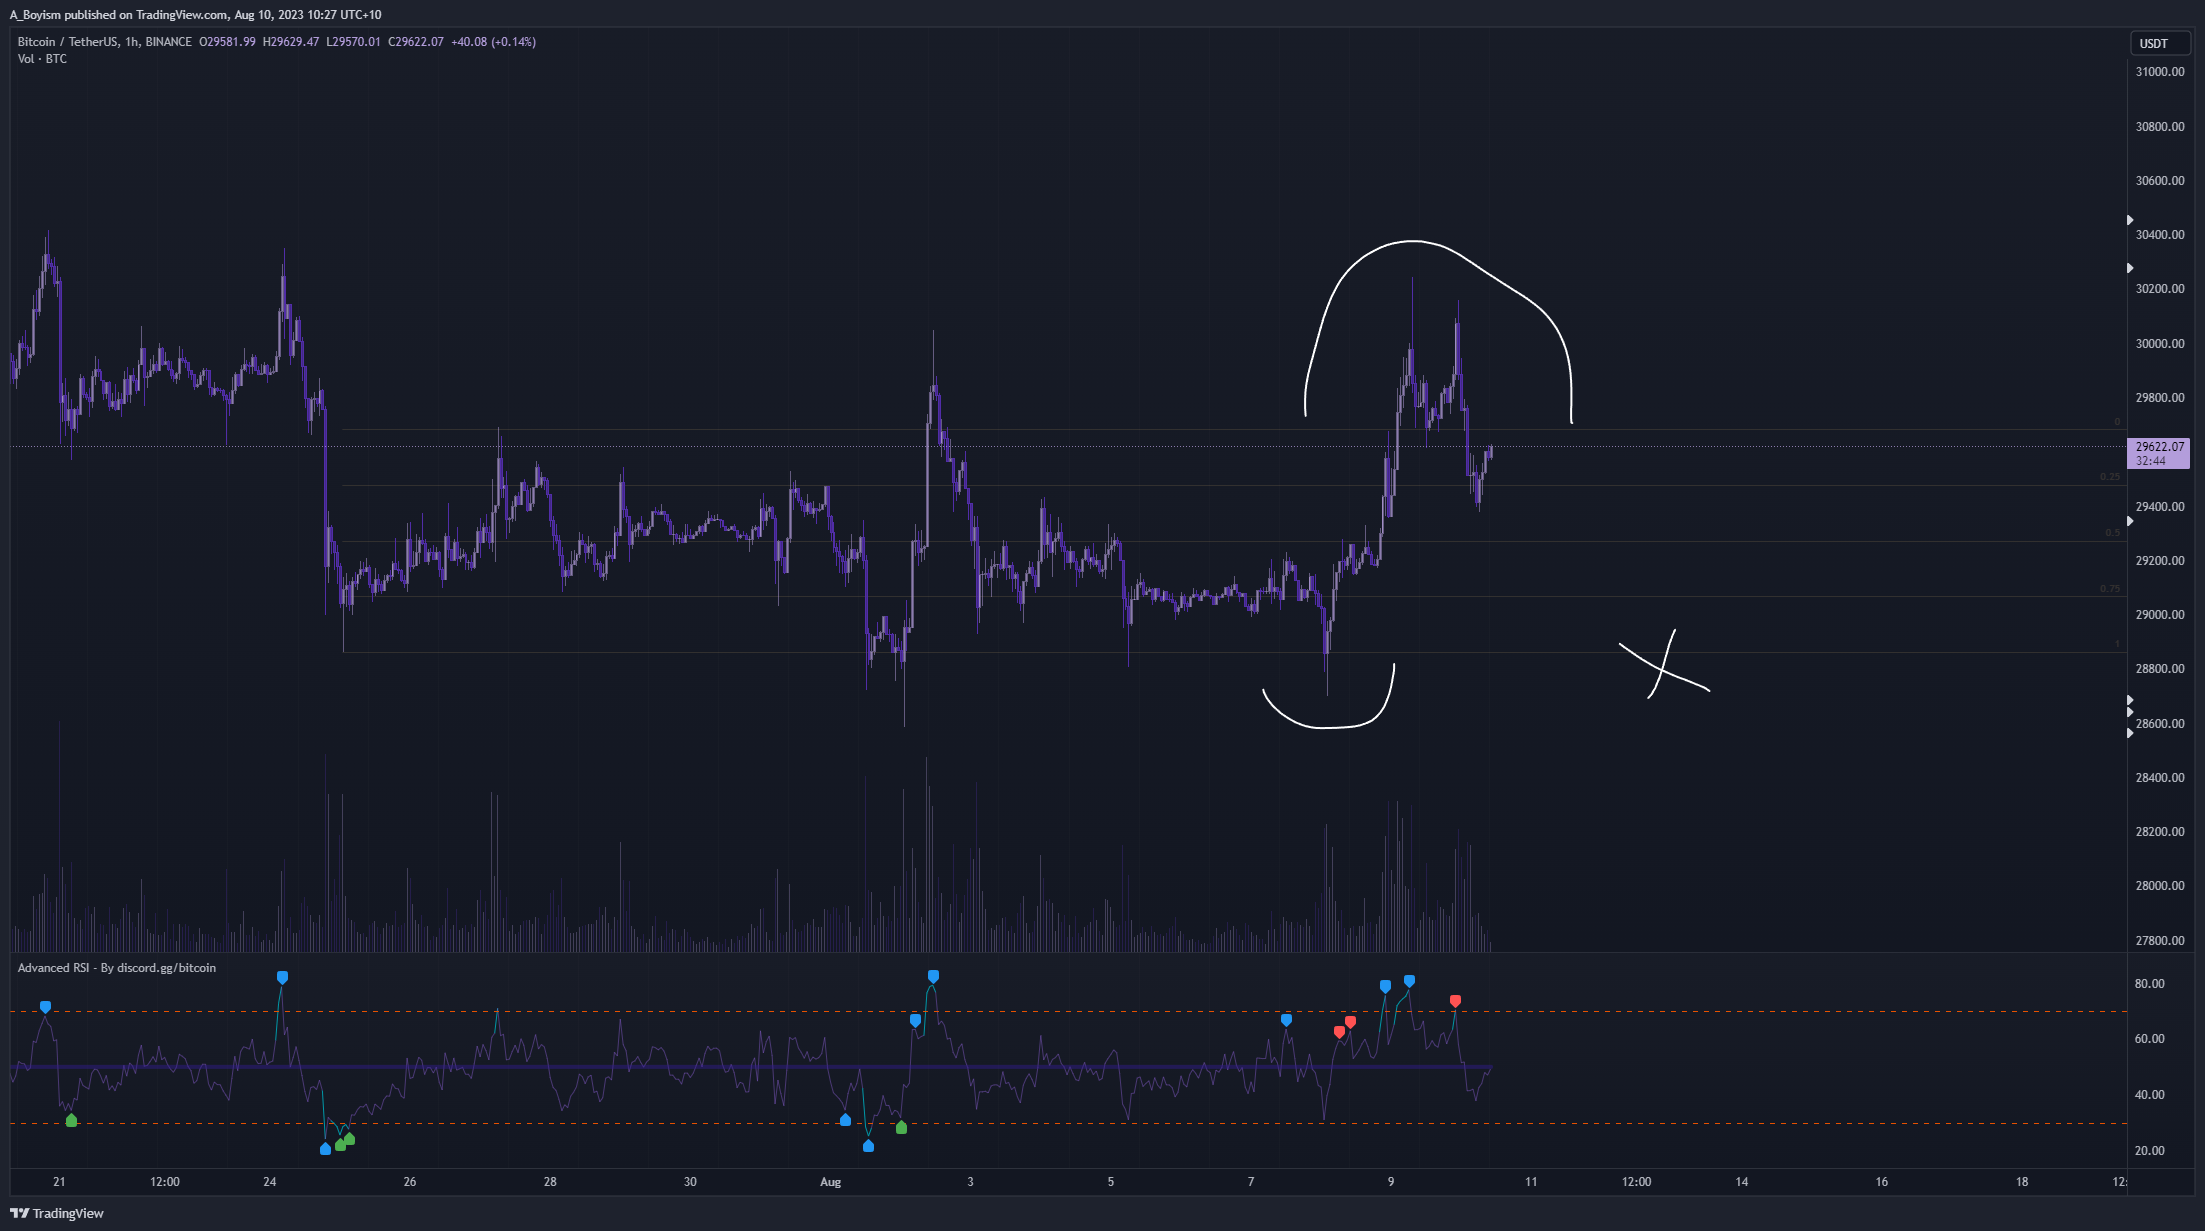Click the 0.25 Fibonacci level label
The width and height of the screenshot is (2205, 1231).
2109,477
